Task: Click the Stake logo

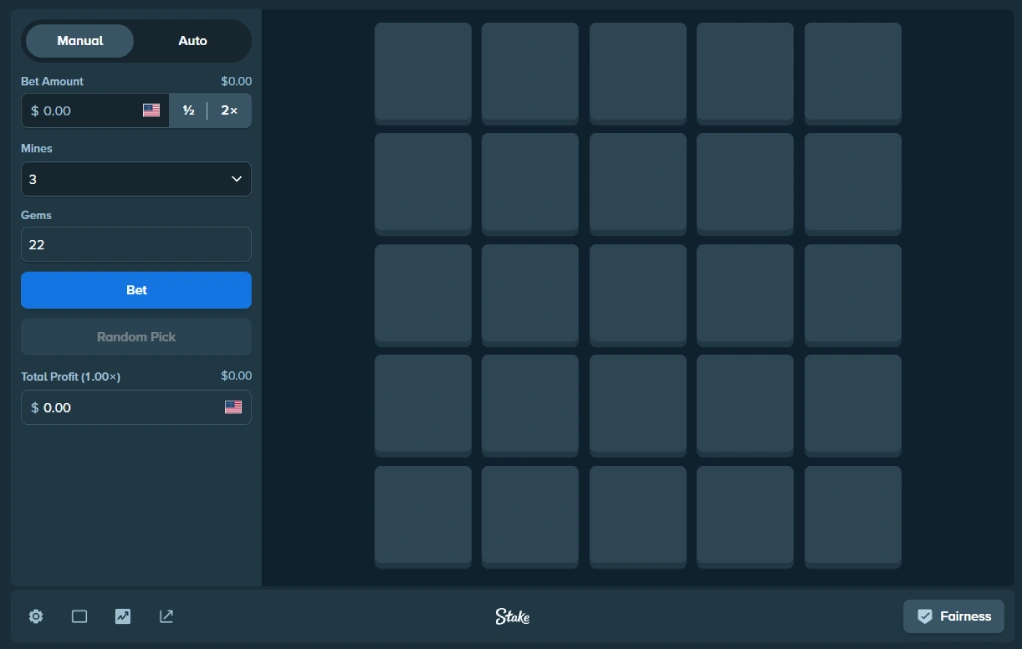Action: [512, 616]
